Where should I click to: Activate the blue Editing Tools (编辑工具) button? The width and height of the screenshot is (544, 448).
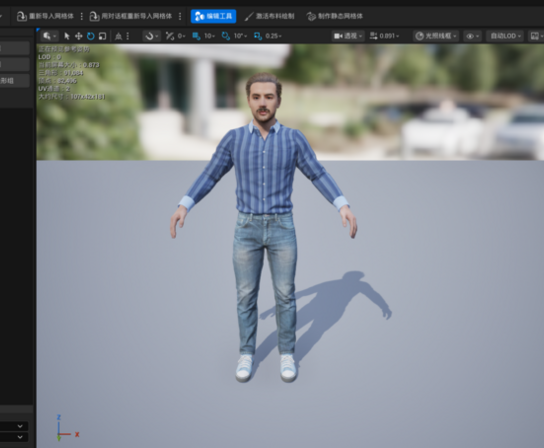(213, 16)
